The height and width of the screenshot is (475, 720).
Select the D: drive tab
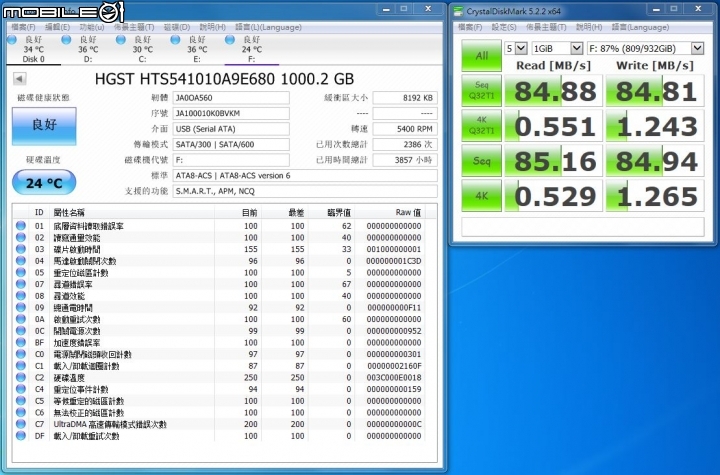tap(88, 49)
